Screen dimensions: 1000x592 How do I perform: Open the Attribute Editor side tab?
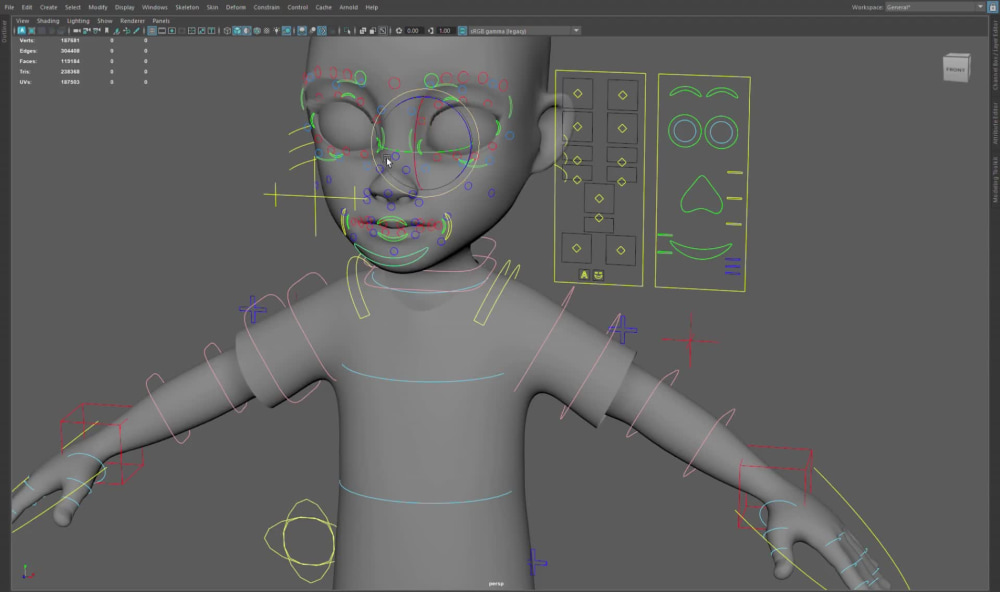click(995, 122)
